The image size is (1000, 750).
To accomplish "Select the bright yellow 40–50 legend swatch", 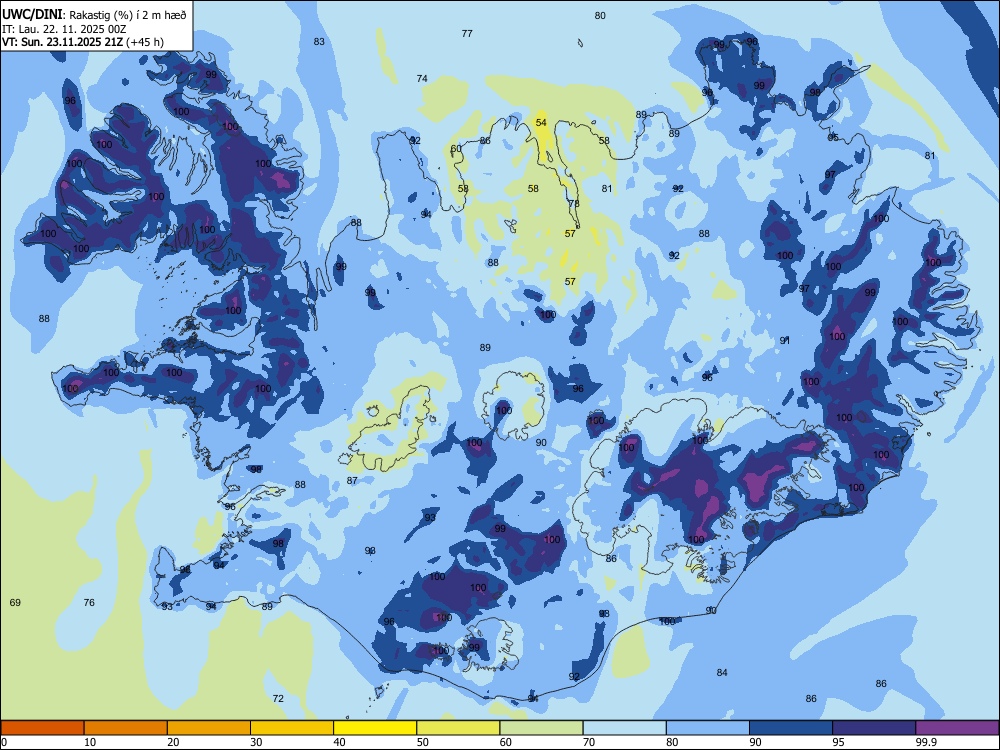I will pos(375,728).
